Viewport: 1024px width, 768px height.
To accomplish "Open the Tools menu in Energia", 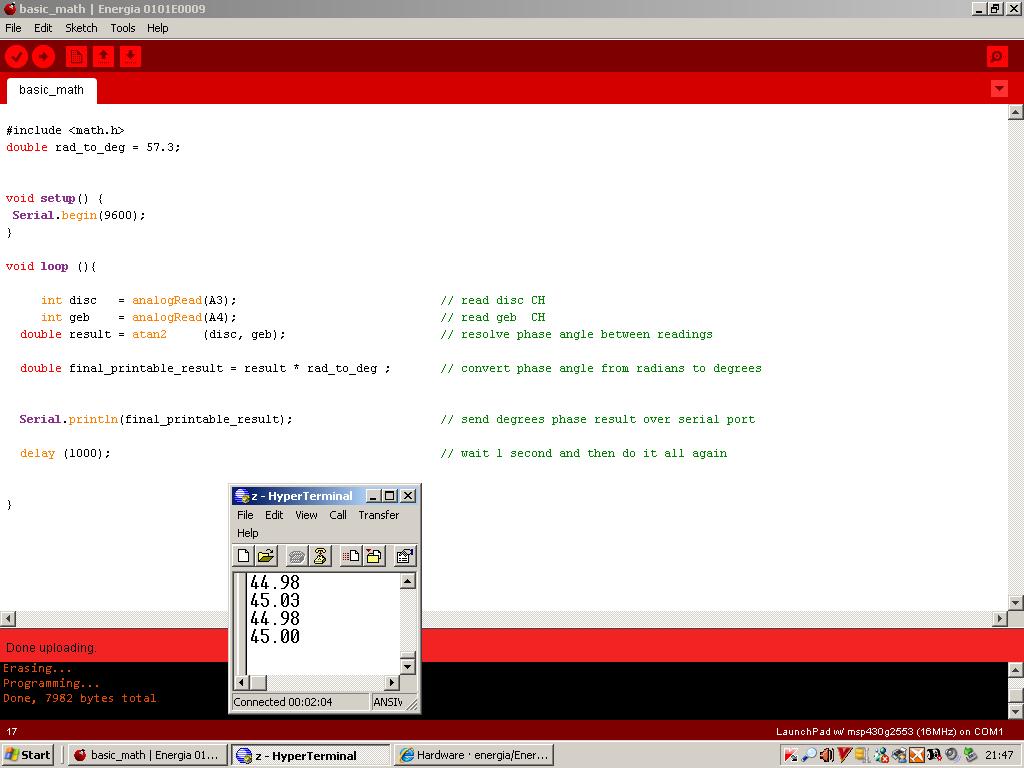I will (x=123, y=28).
